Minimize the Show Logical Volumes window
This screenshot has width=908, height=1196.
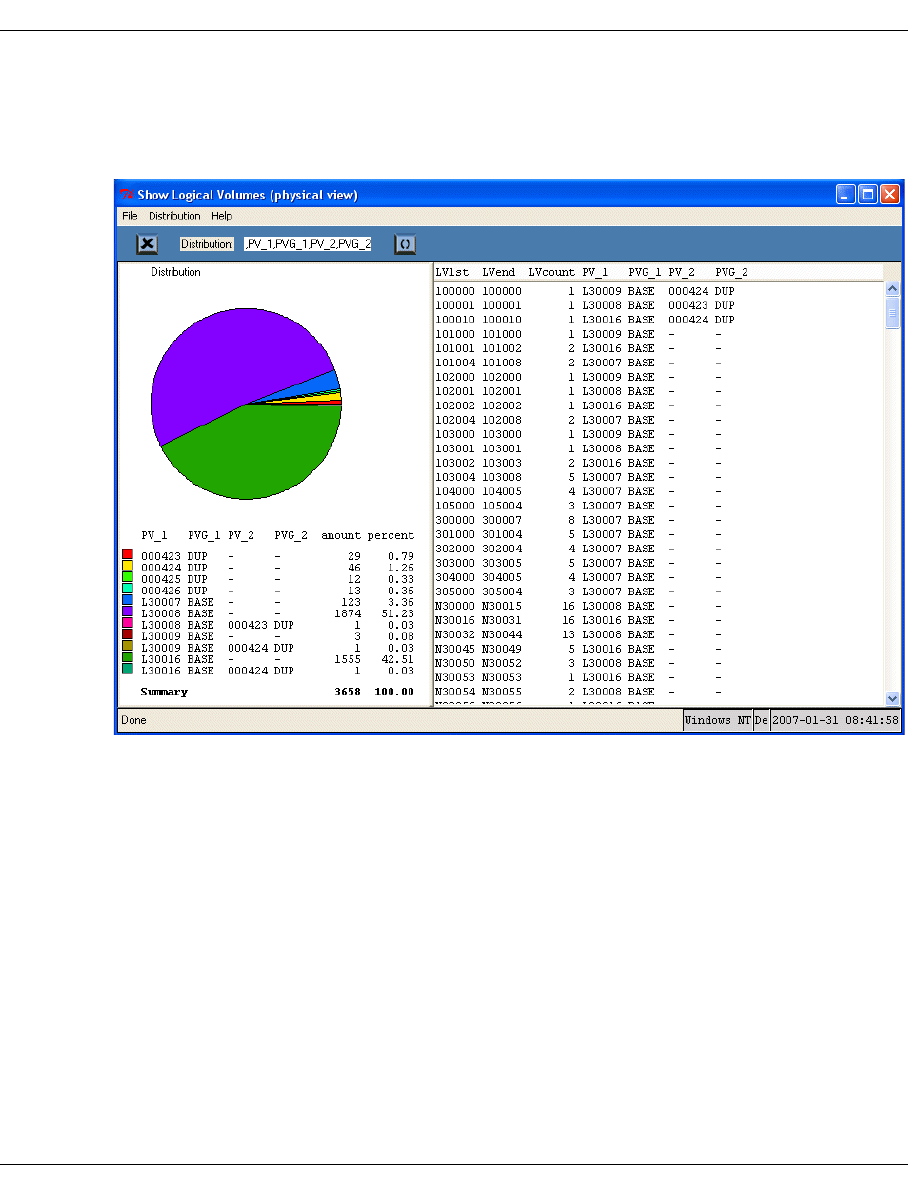[845, 195]
